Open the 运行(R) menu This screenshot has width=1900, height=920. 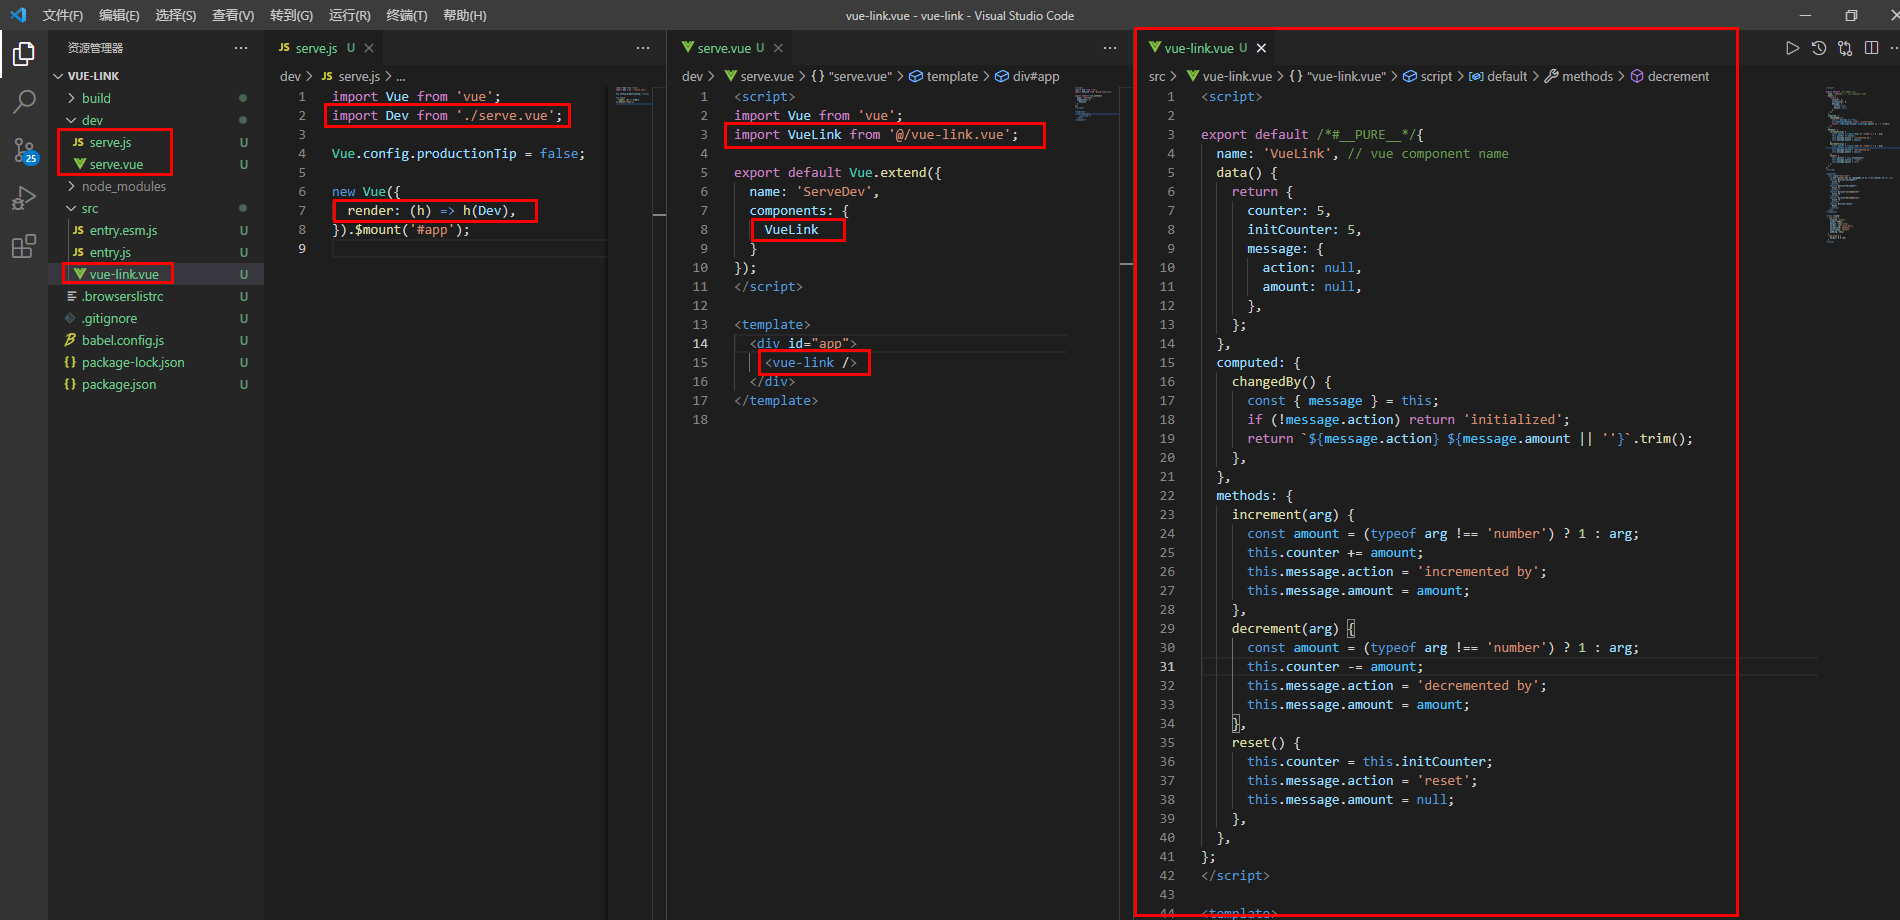click(x=349, y=15)
